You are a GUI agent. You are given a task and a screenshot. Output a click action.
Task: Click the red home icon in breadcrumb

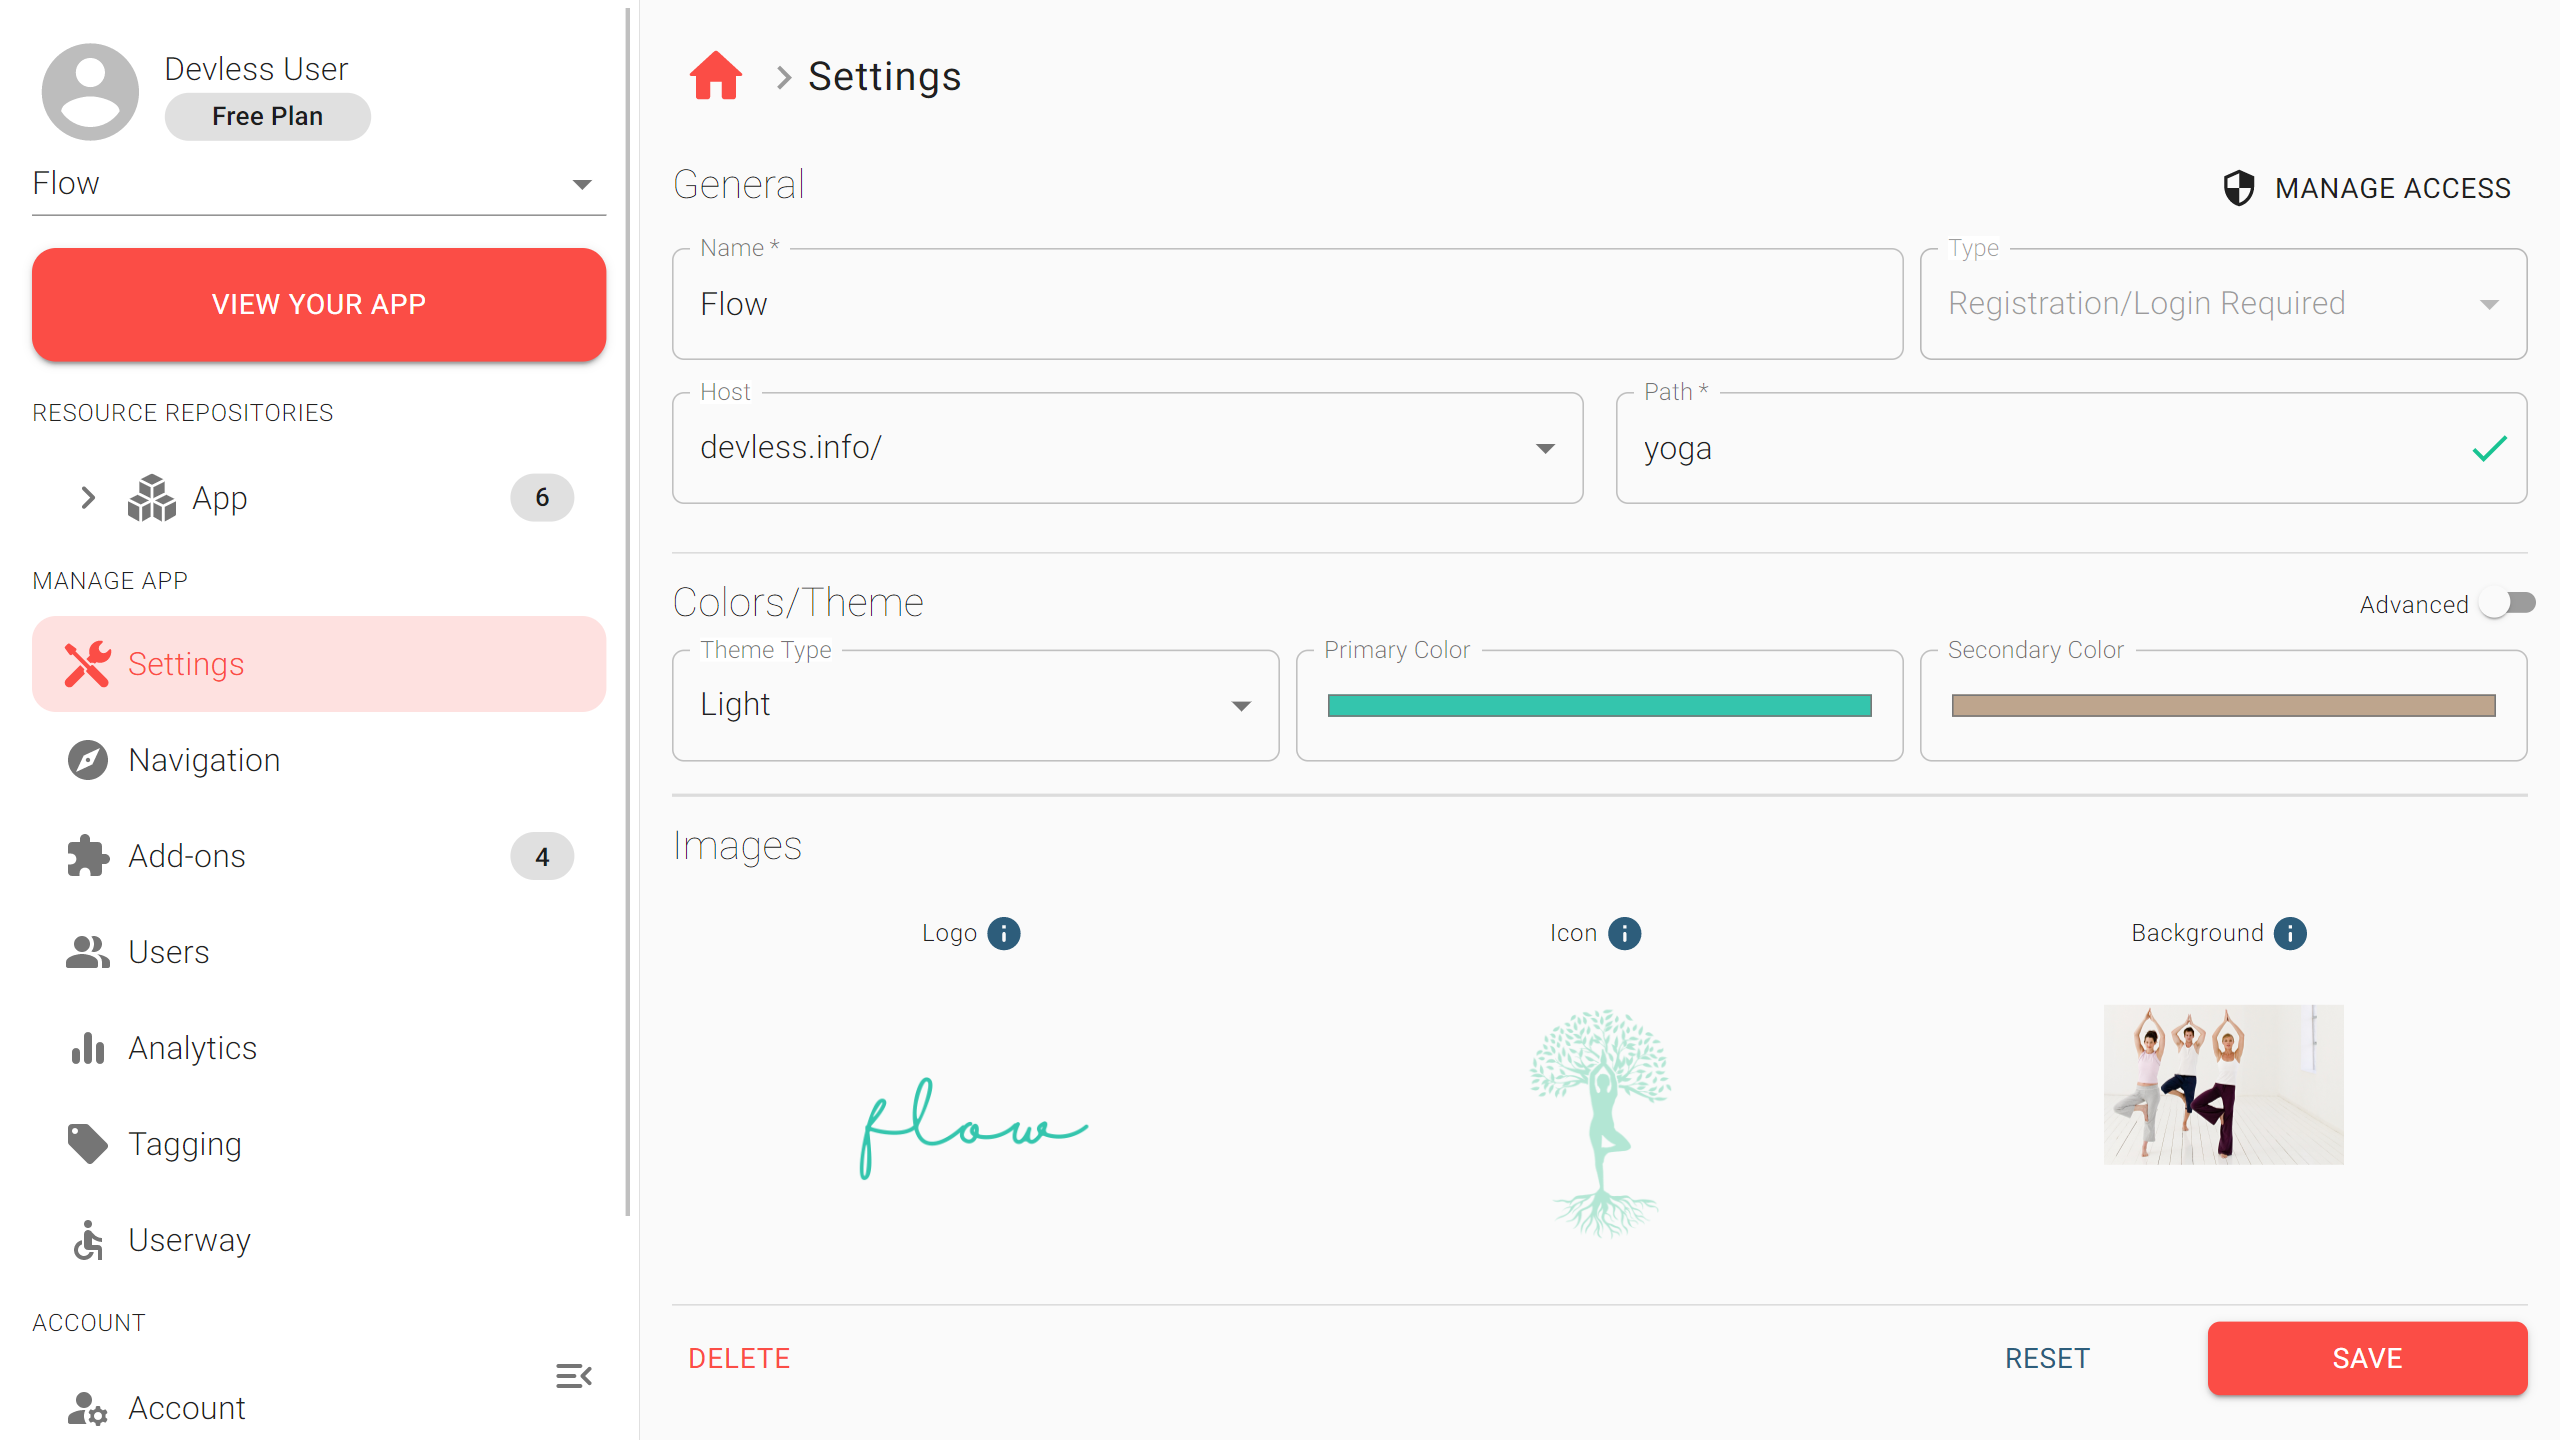[715, 76]
